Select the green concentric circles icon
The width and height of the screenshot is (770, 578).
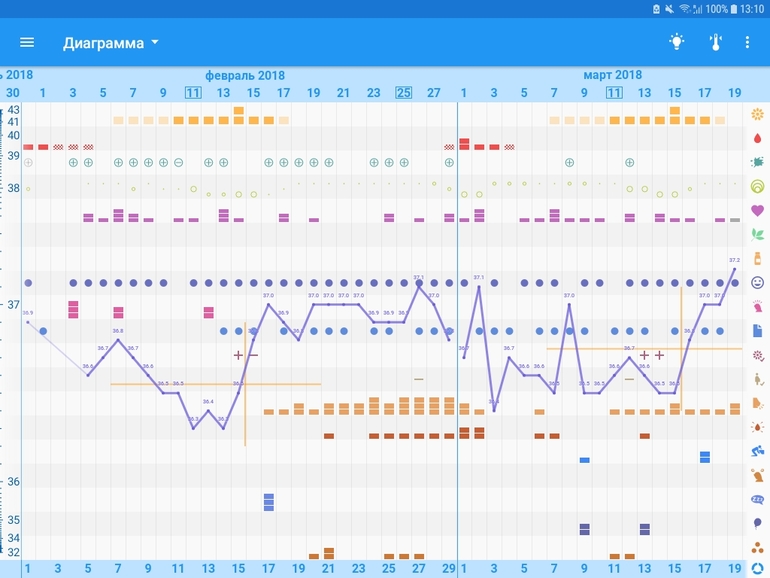point(757,186)
